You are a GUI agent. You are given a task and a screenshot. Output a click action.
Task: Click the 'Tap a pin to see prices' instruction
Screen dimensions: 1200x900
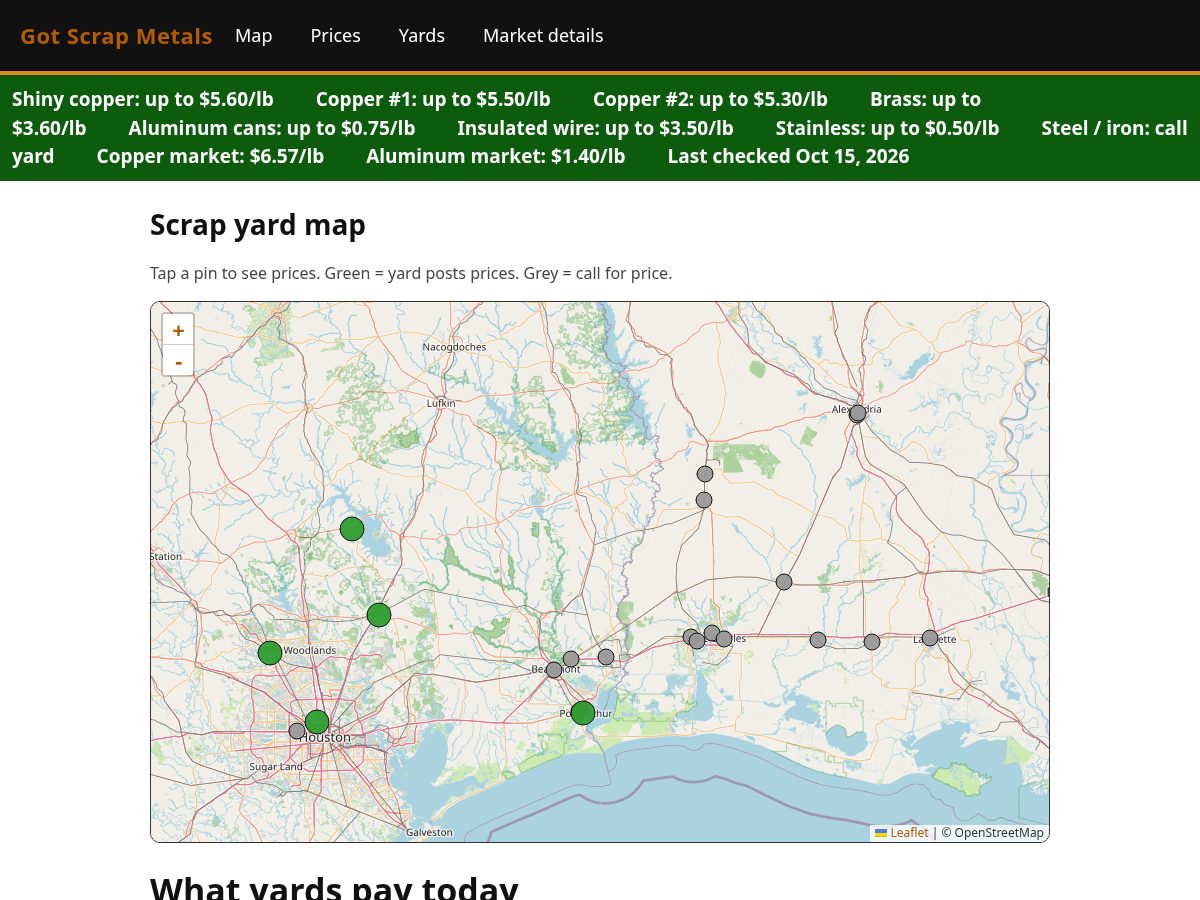click(236, 273)
